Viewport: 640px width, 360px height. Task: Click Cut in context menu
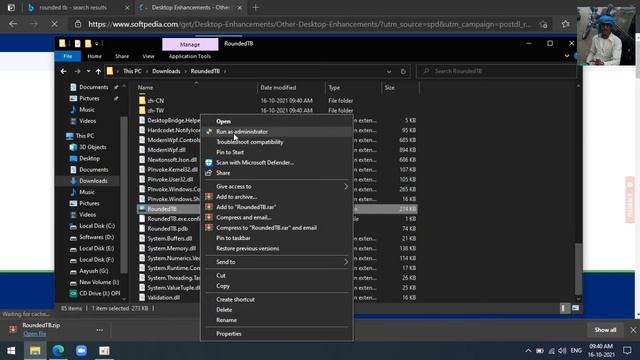pos(220,276)
